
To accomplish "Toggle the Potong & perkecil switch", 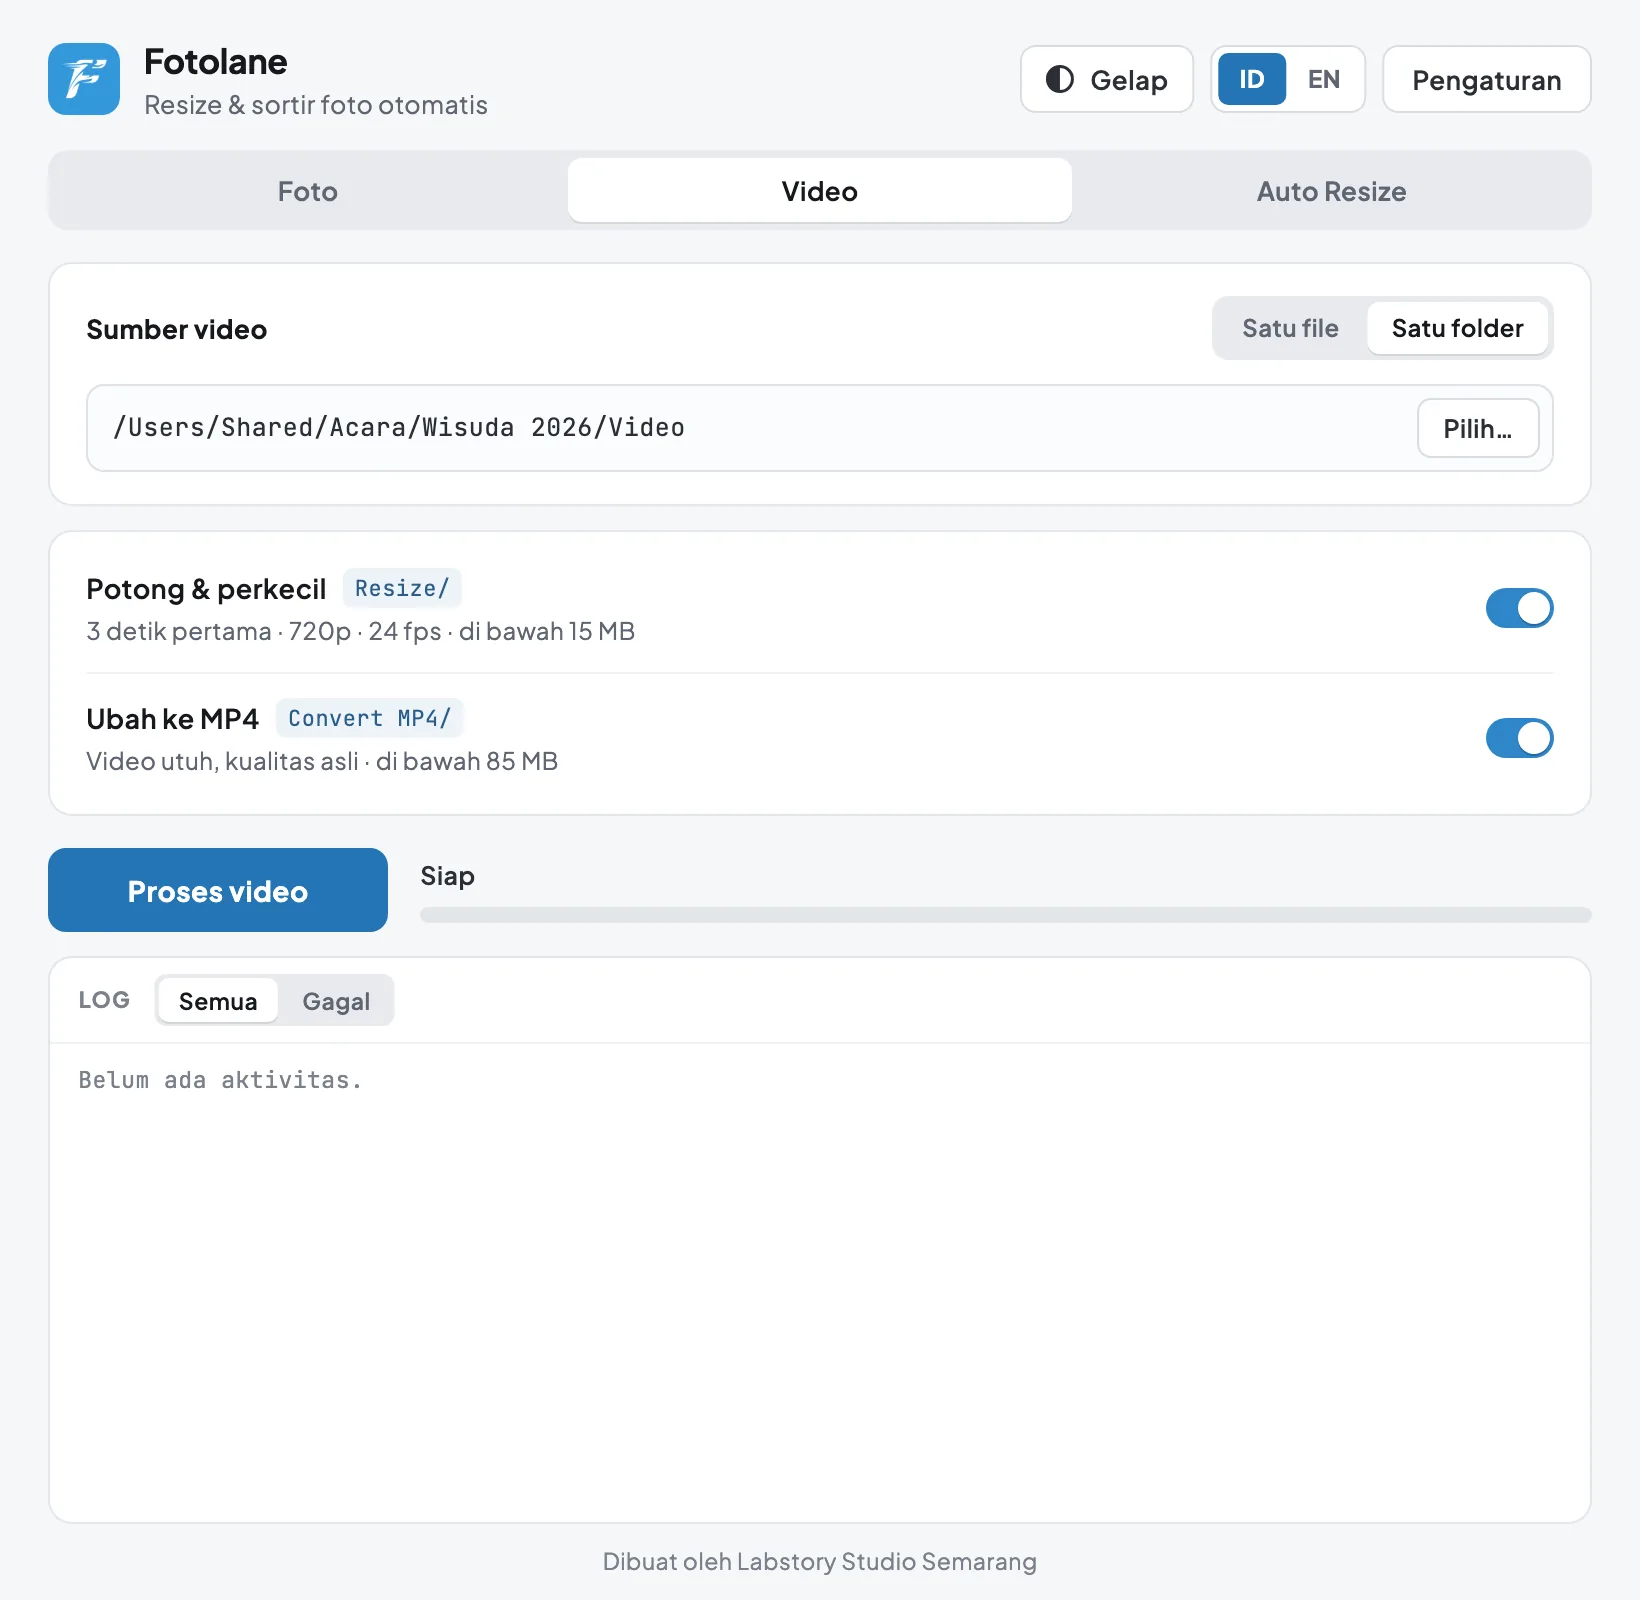I will click(1519, 608).
